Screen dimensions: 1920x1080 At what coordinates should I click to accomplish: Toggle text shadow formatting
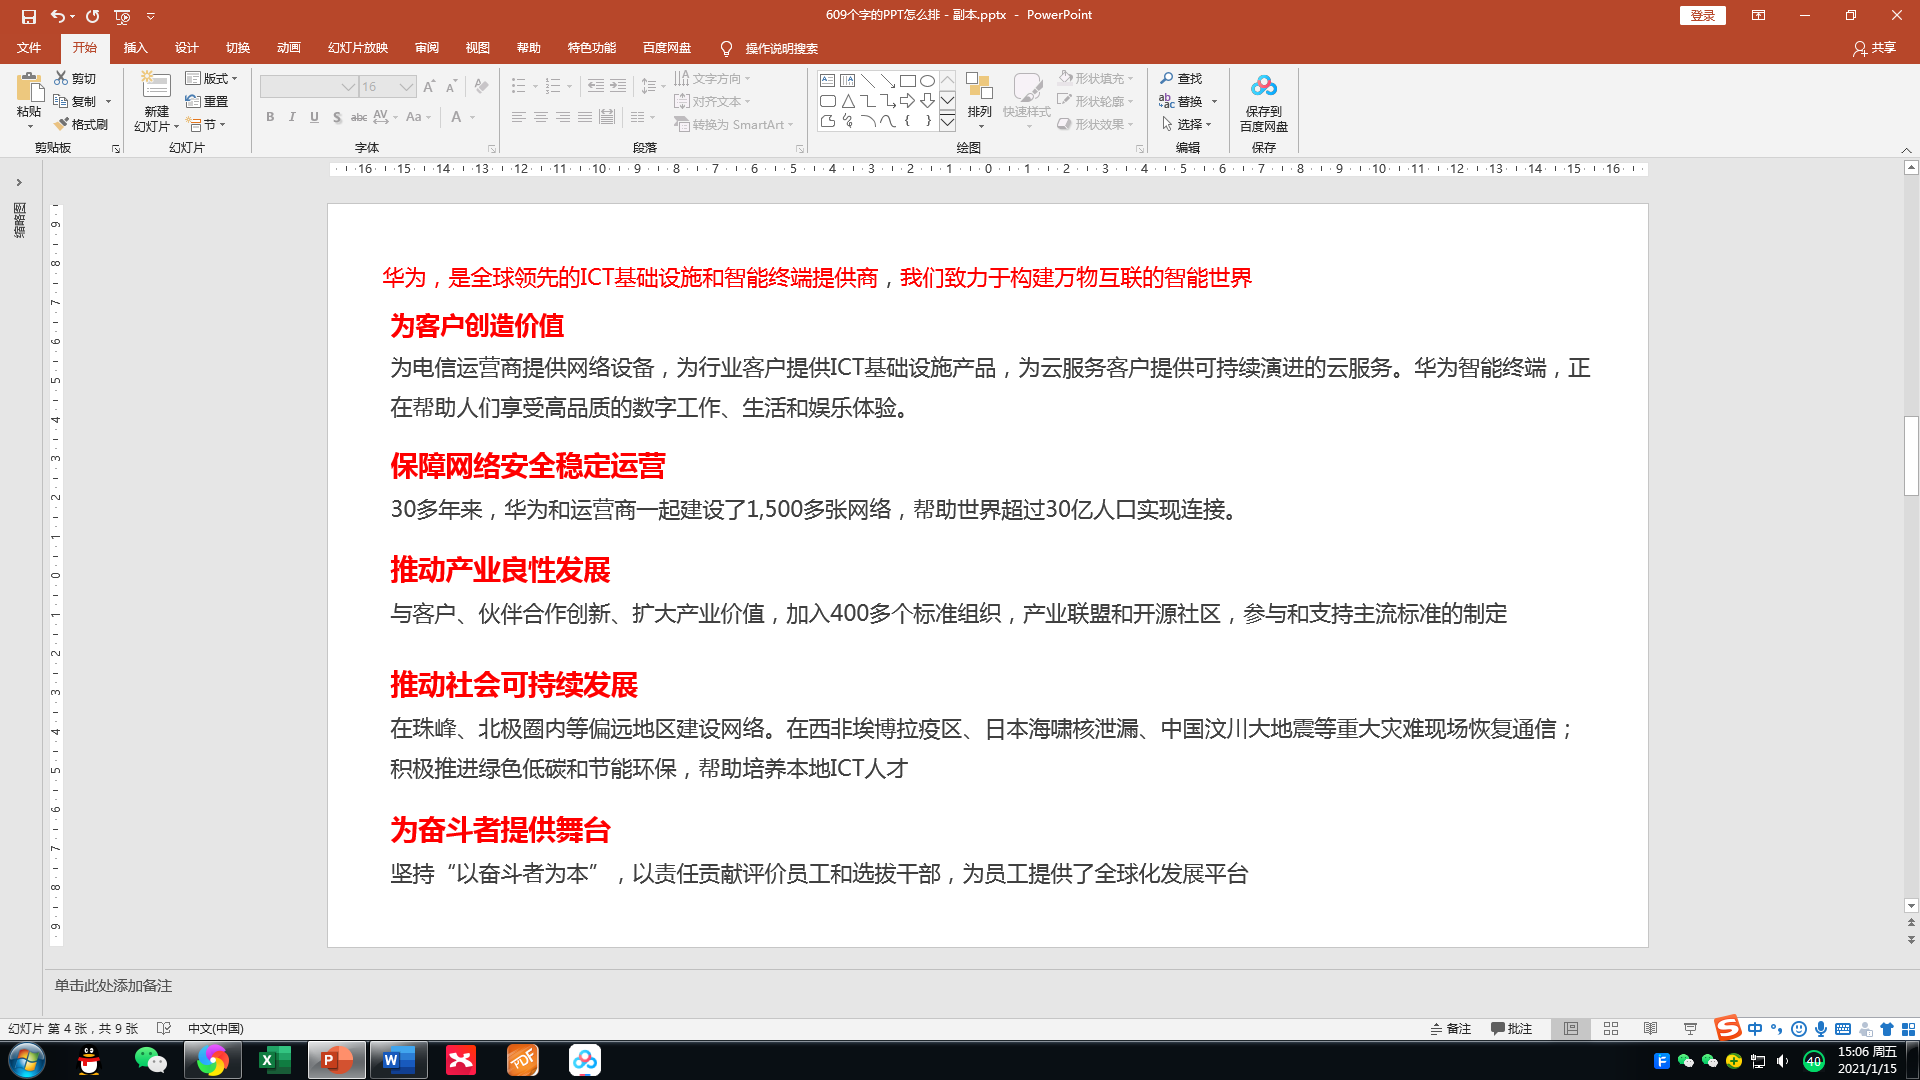[337, 117]
